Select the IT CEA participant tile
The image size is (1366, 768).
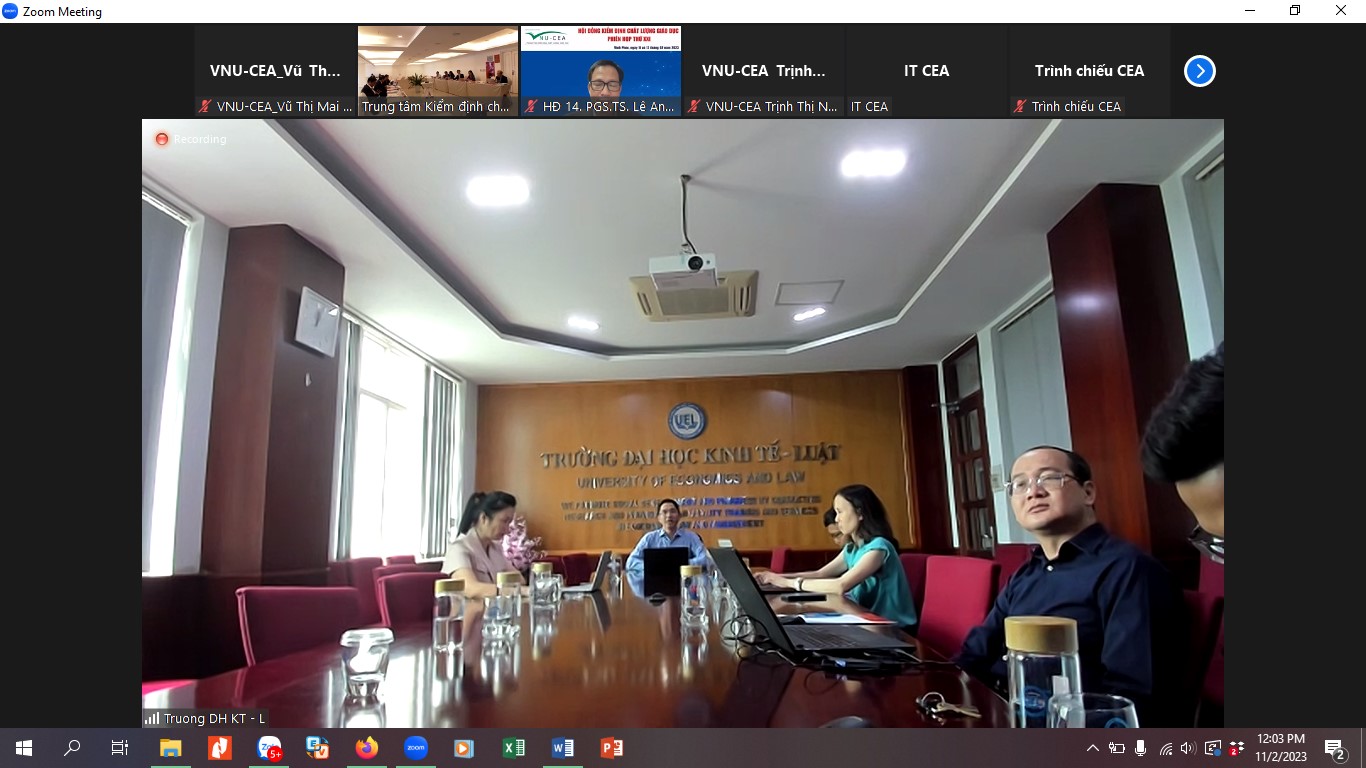coord(926,71)
